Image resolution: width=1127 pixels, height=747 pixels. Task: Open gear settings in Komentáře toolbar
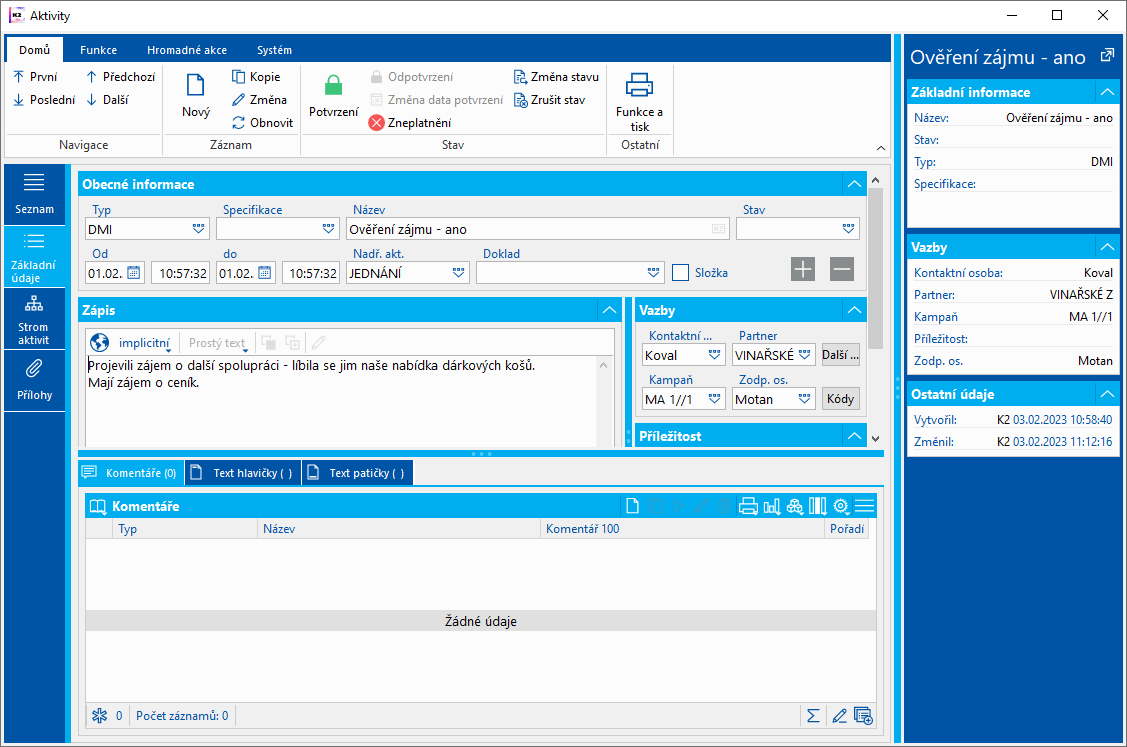(841, 506)
